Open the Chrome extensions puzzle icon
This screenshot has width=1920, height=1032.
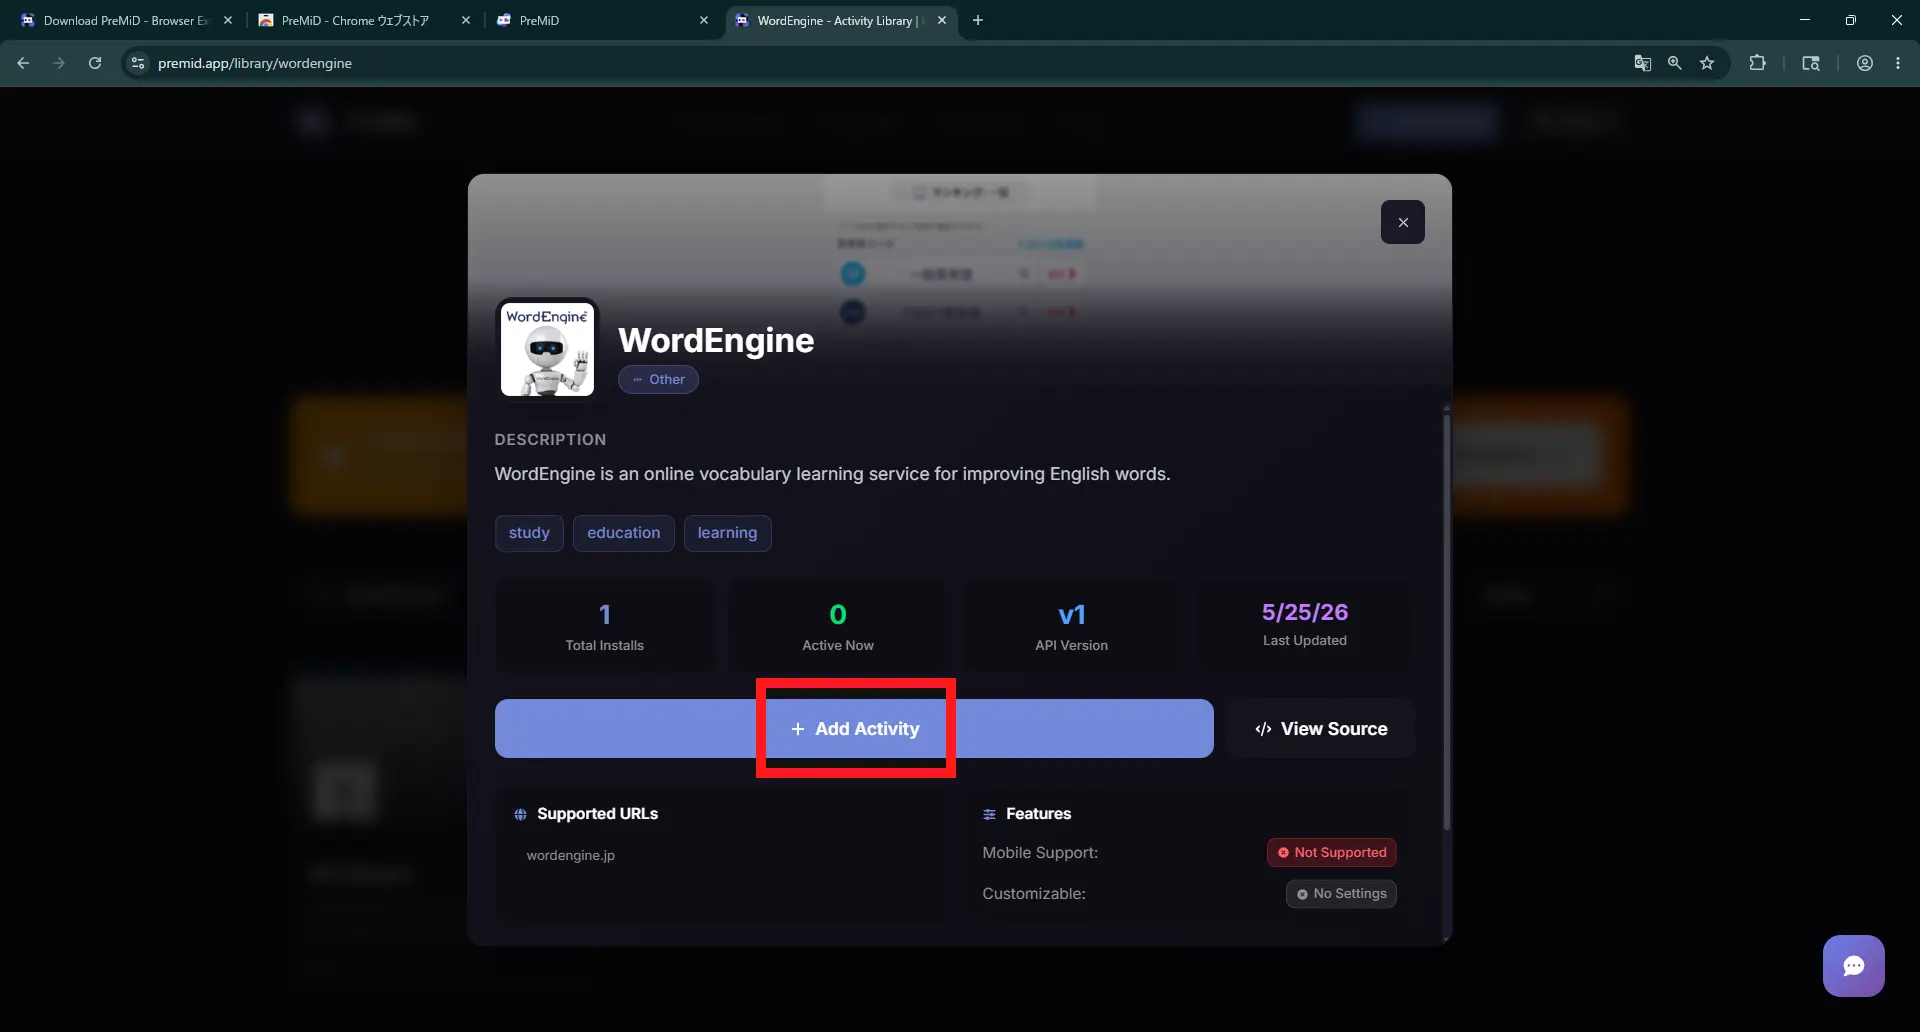(x=1757, y=63)
